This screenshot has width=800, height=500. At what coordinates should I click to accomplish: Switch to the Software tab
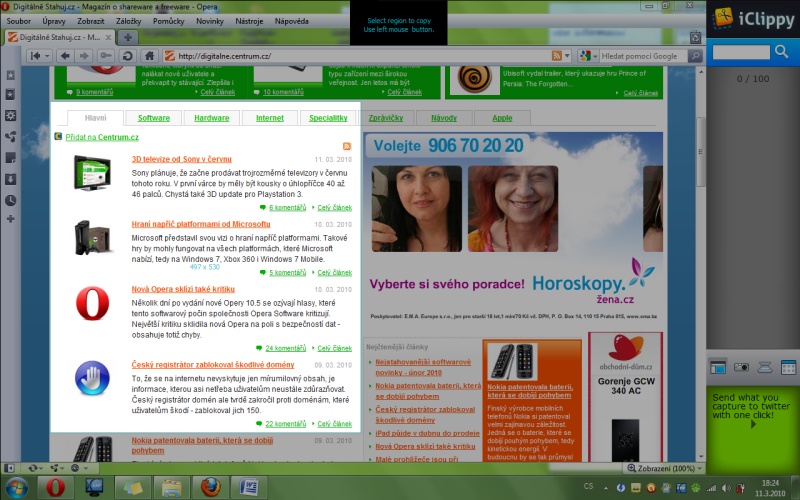tap(154, 118)
